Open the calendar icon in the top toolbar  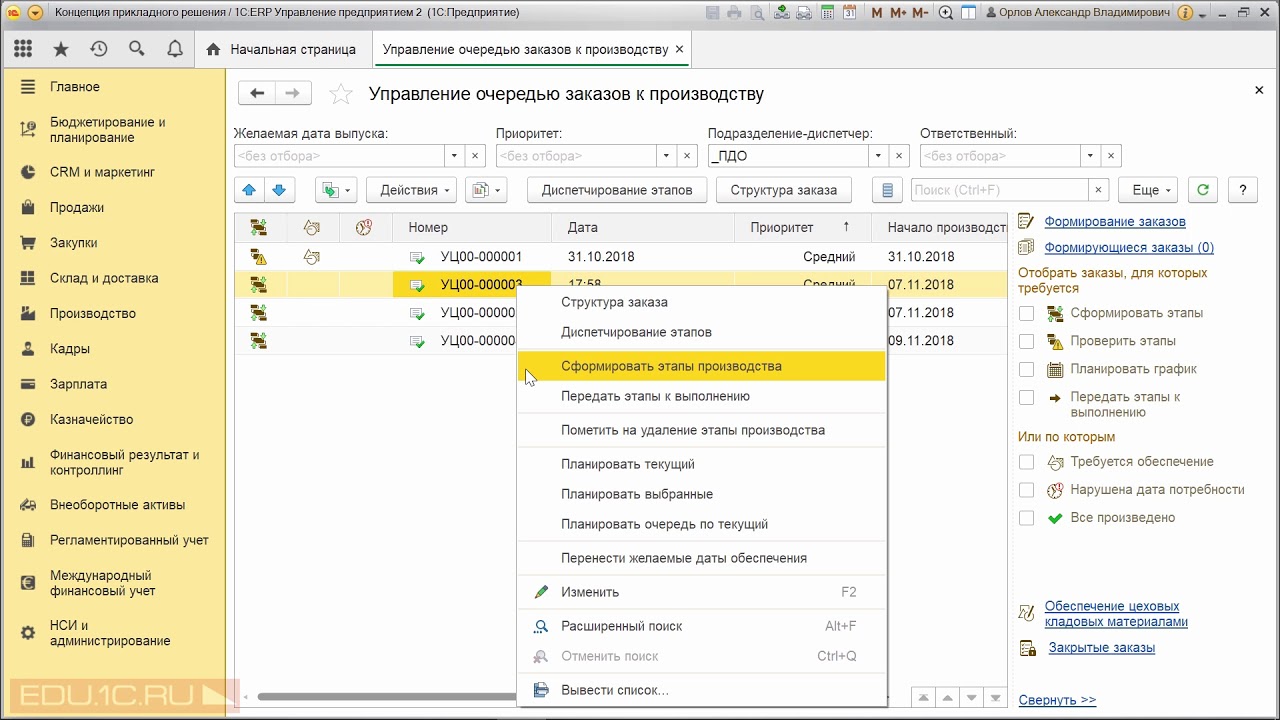849,12
